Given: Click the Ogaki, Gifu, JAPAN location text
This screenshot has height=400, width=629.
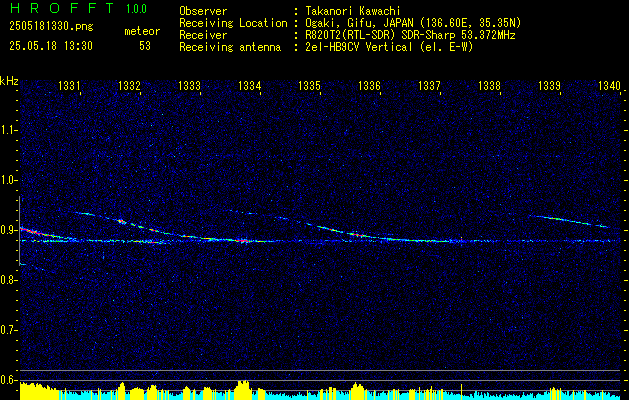Looking at the screenshot, I should (x=413, y=23).
